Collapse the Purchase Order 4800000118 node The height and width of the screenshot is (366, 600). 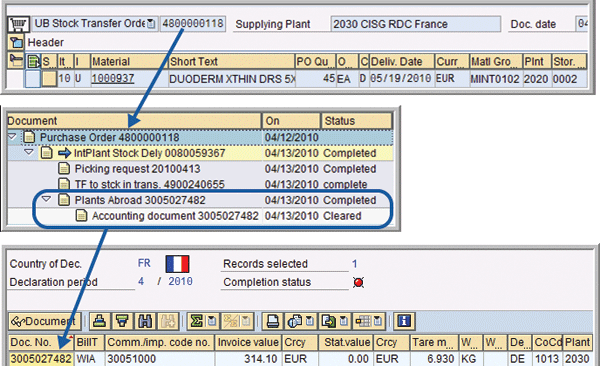point(12,136)
